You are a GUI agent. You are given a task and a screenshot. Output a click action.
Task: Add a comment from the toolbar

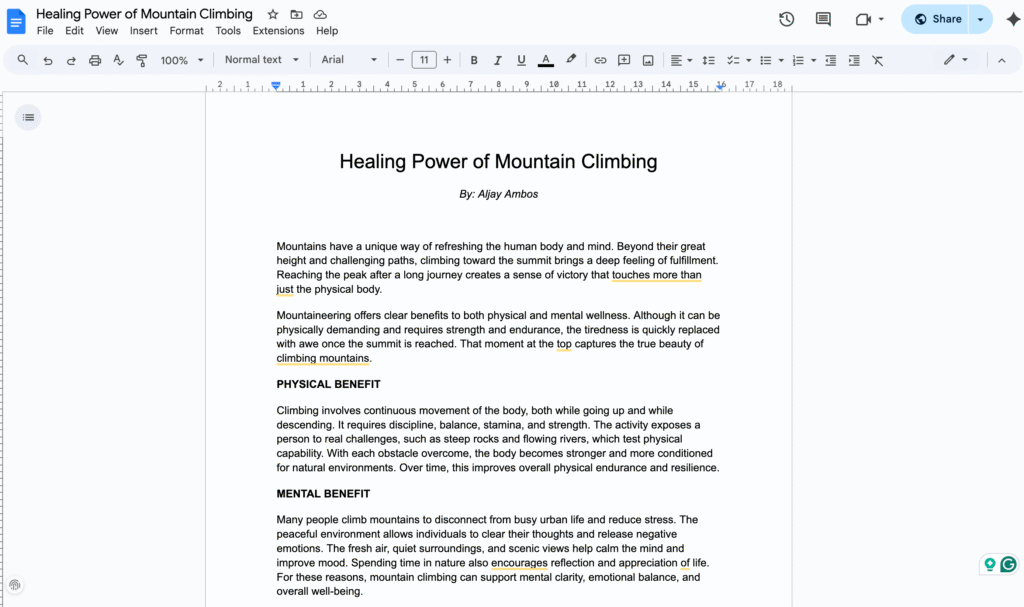[624, 60]
